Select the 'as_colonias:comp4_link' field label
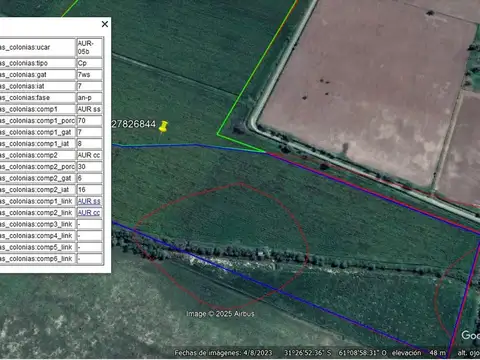 [x=36, y=236]
